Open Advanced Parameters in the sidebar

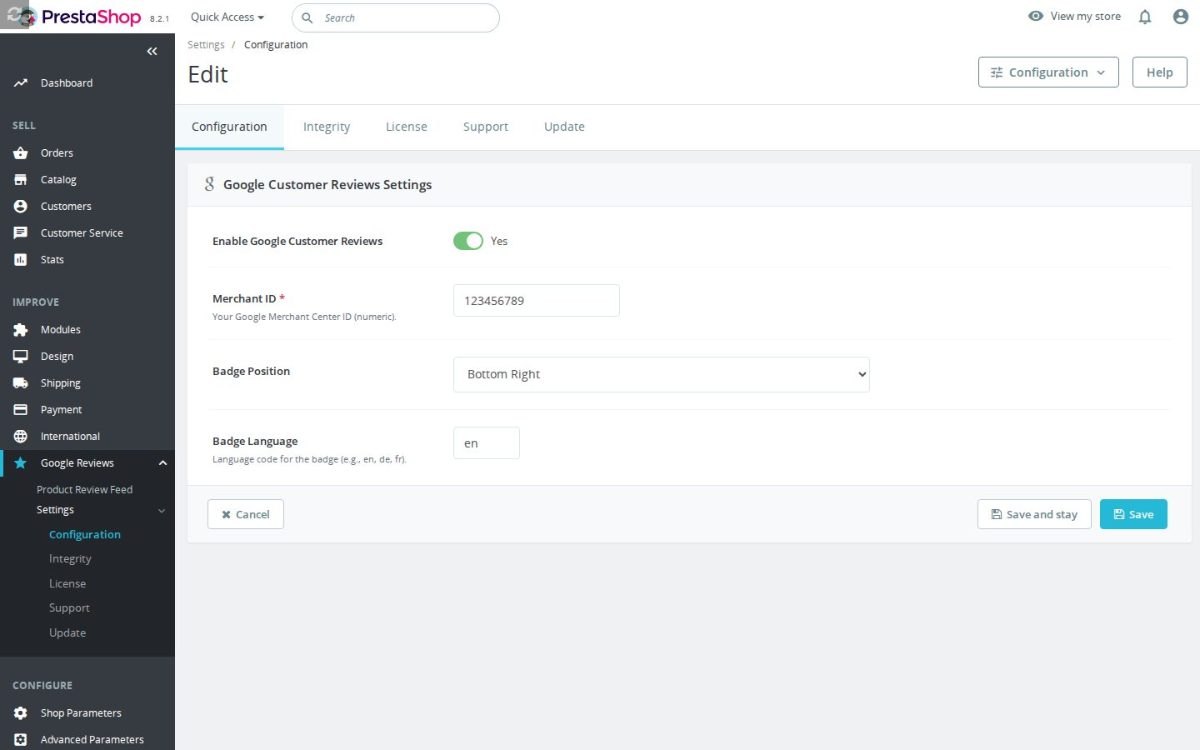click(92, 740)
